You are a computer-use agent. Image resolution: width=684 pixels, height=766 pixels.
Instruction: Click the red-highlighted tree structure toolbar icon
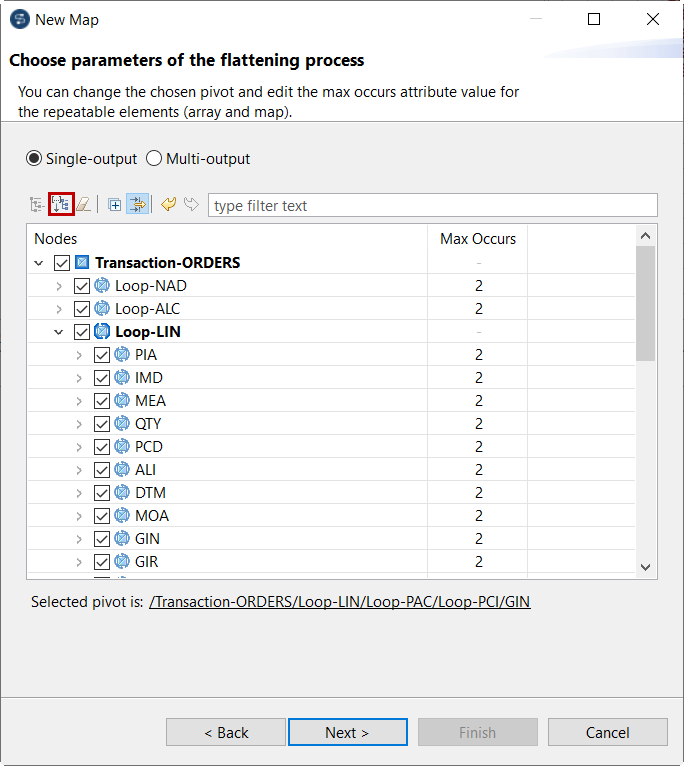pyautogui.click(x=62, y=205)
